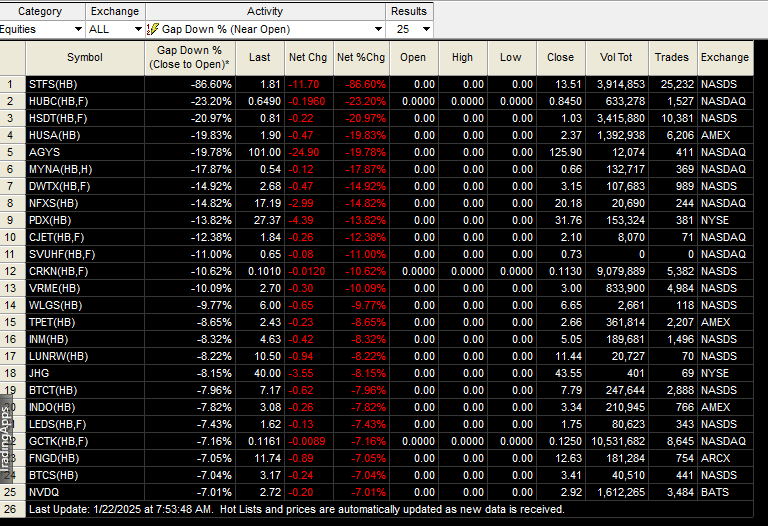The height and width of the screenshot is (526, 768).
Task: Click row number 5 header
Action: (13, 152)
